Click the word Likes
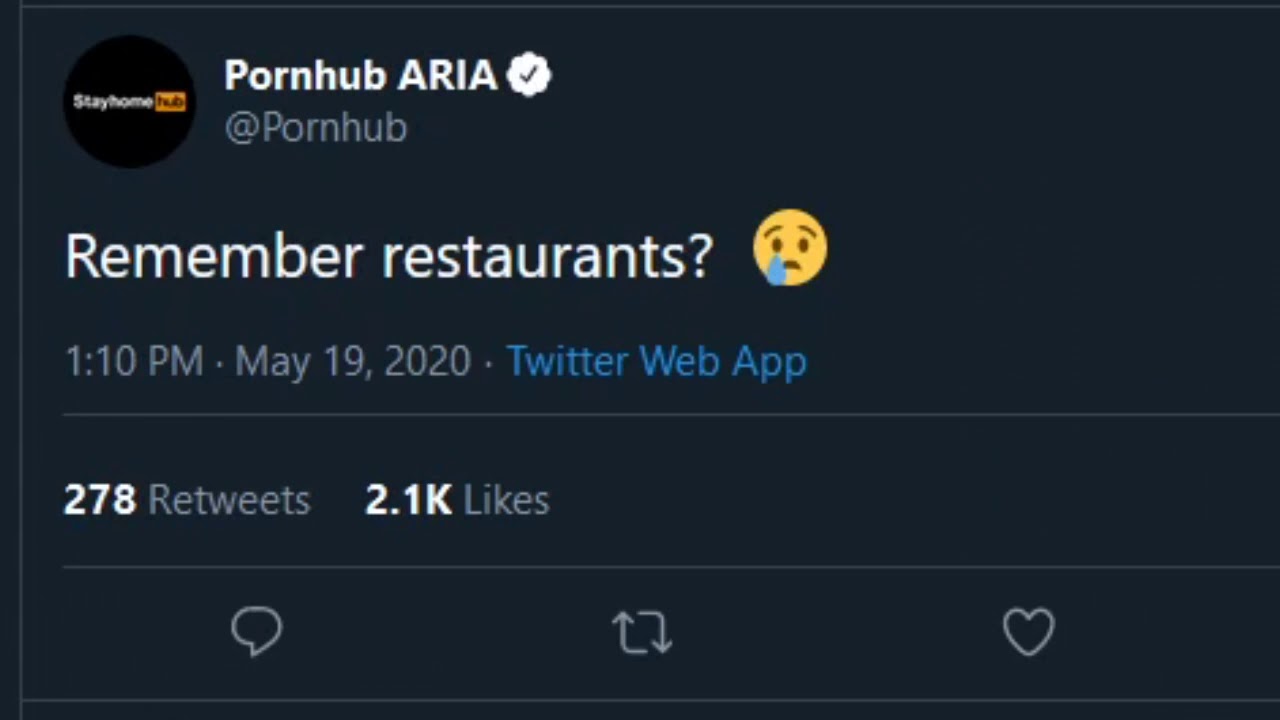This screenshot has height=720, width=1280. pyautogui.click(x=506, y=500)
